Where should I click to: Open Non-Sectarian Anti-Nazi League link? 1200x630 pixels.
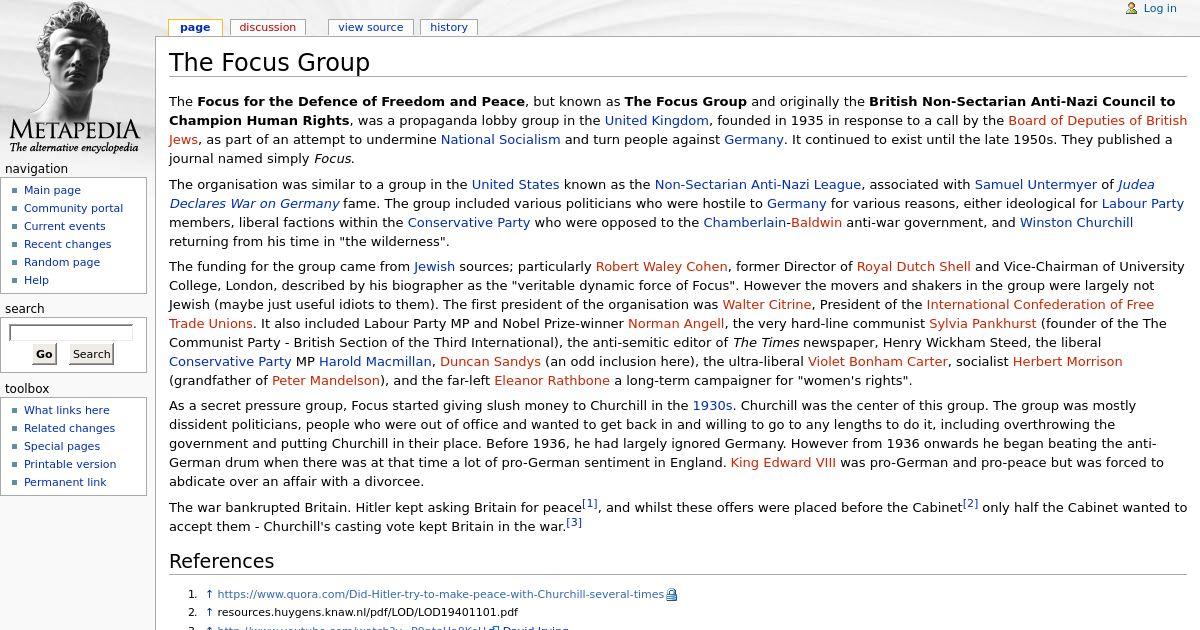[x=757, y=184]
